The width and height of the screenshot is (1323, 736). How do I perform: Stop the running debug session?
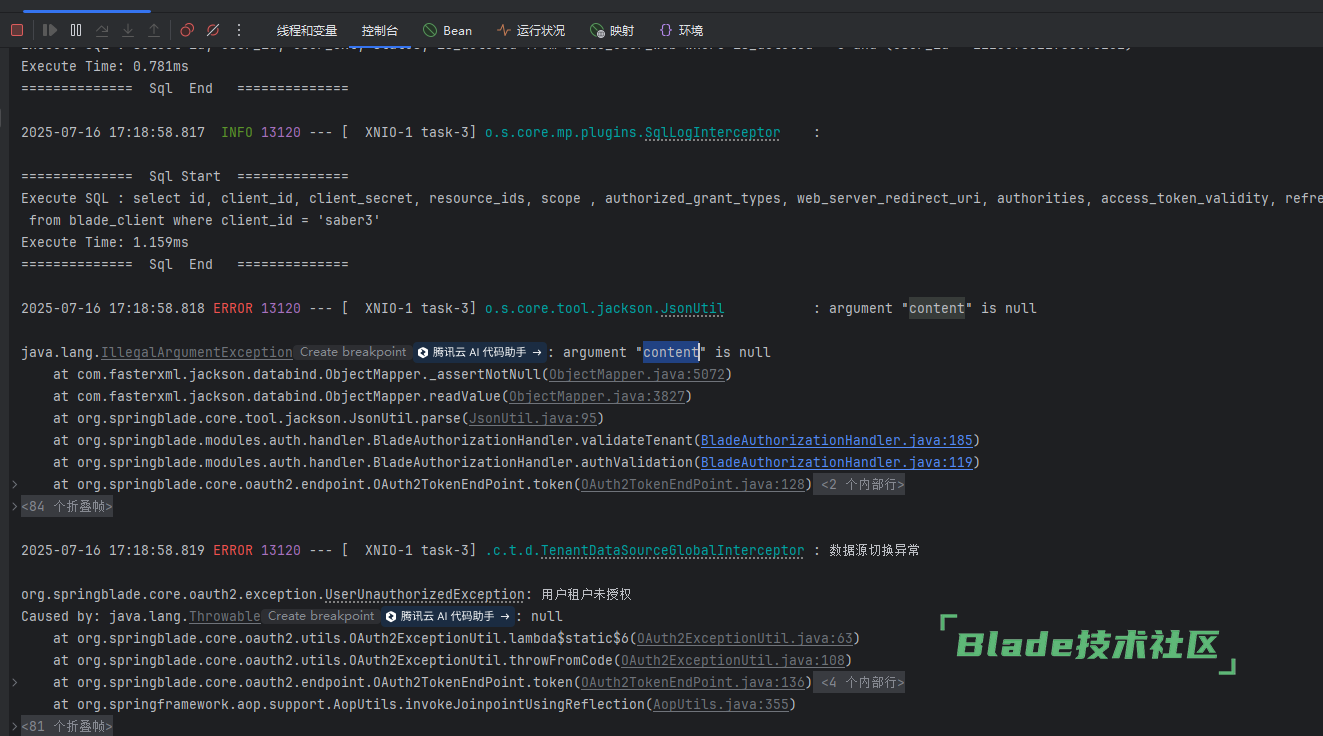click(x=17, y=30)
